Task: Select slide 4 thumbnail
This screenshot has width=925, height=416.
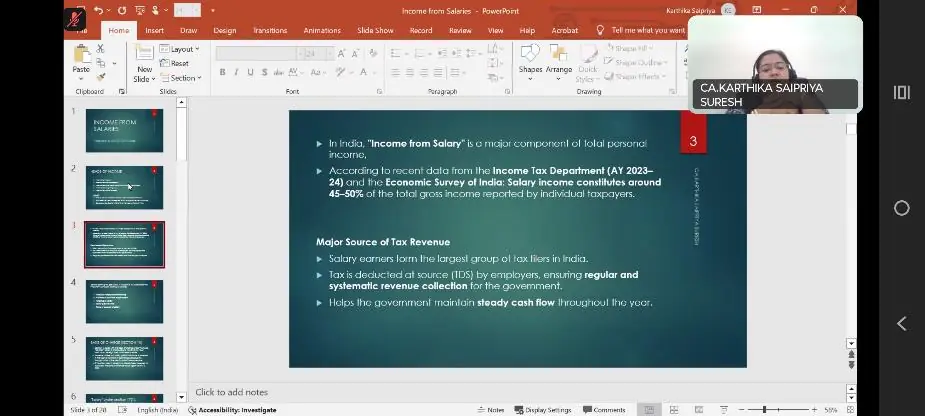Action: 124,301
